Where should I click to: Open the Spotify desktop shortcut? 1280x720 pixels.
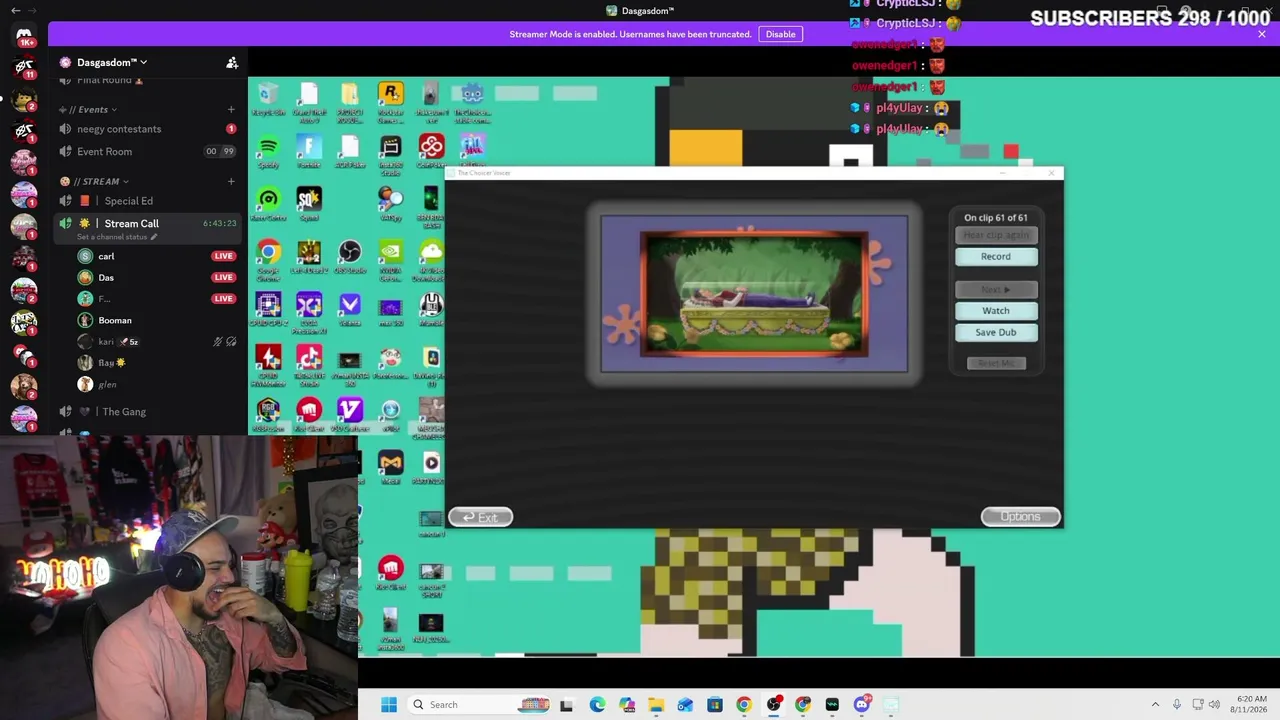coord(268,150)
